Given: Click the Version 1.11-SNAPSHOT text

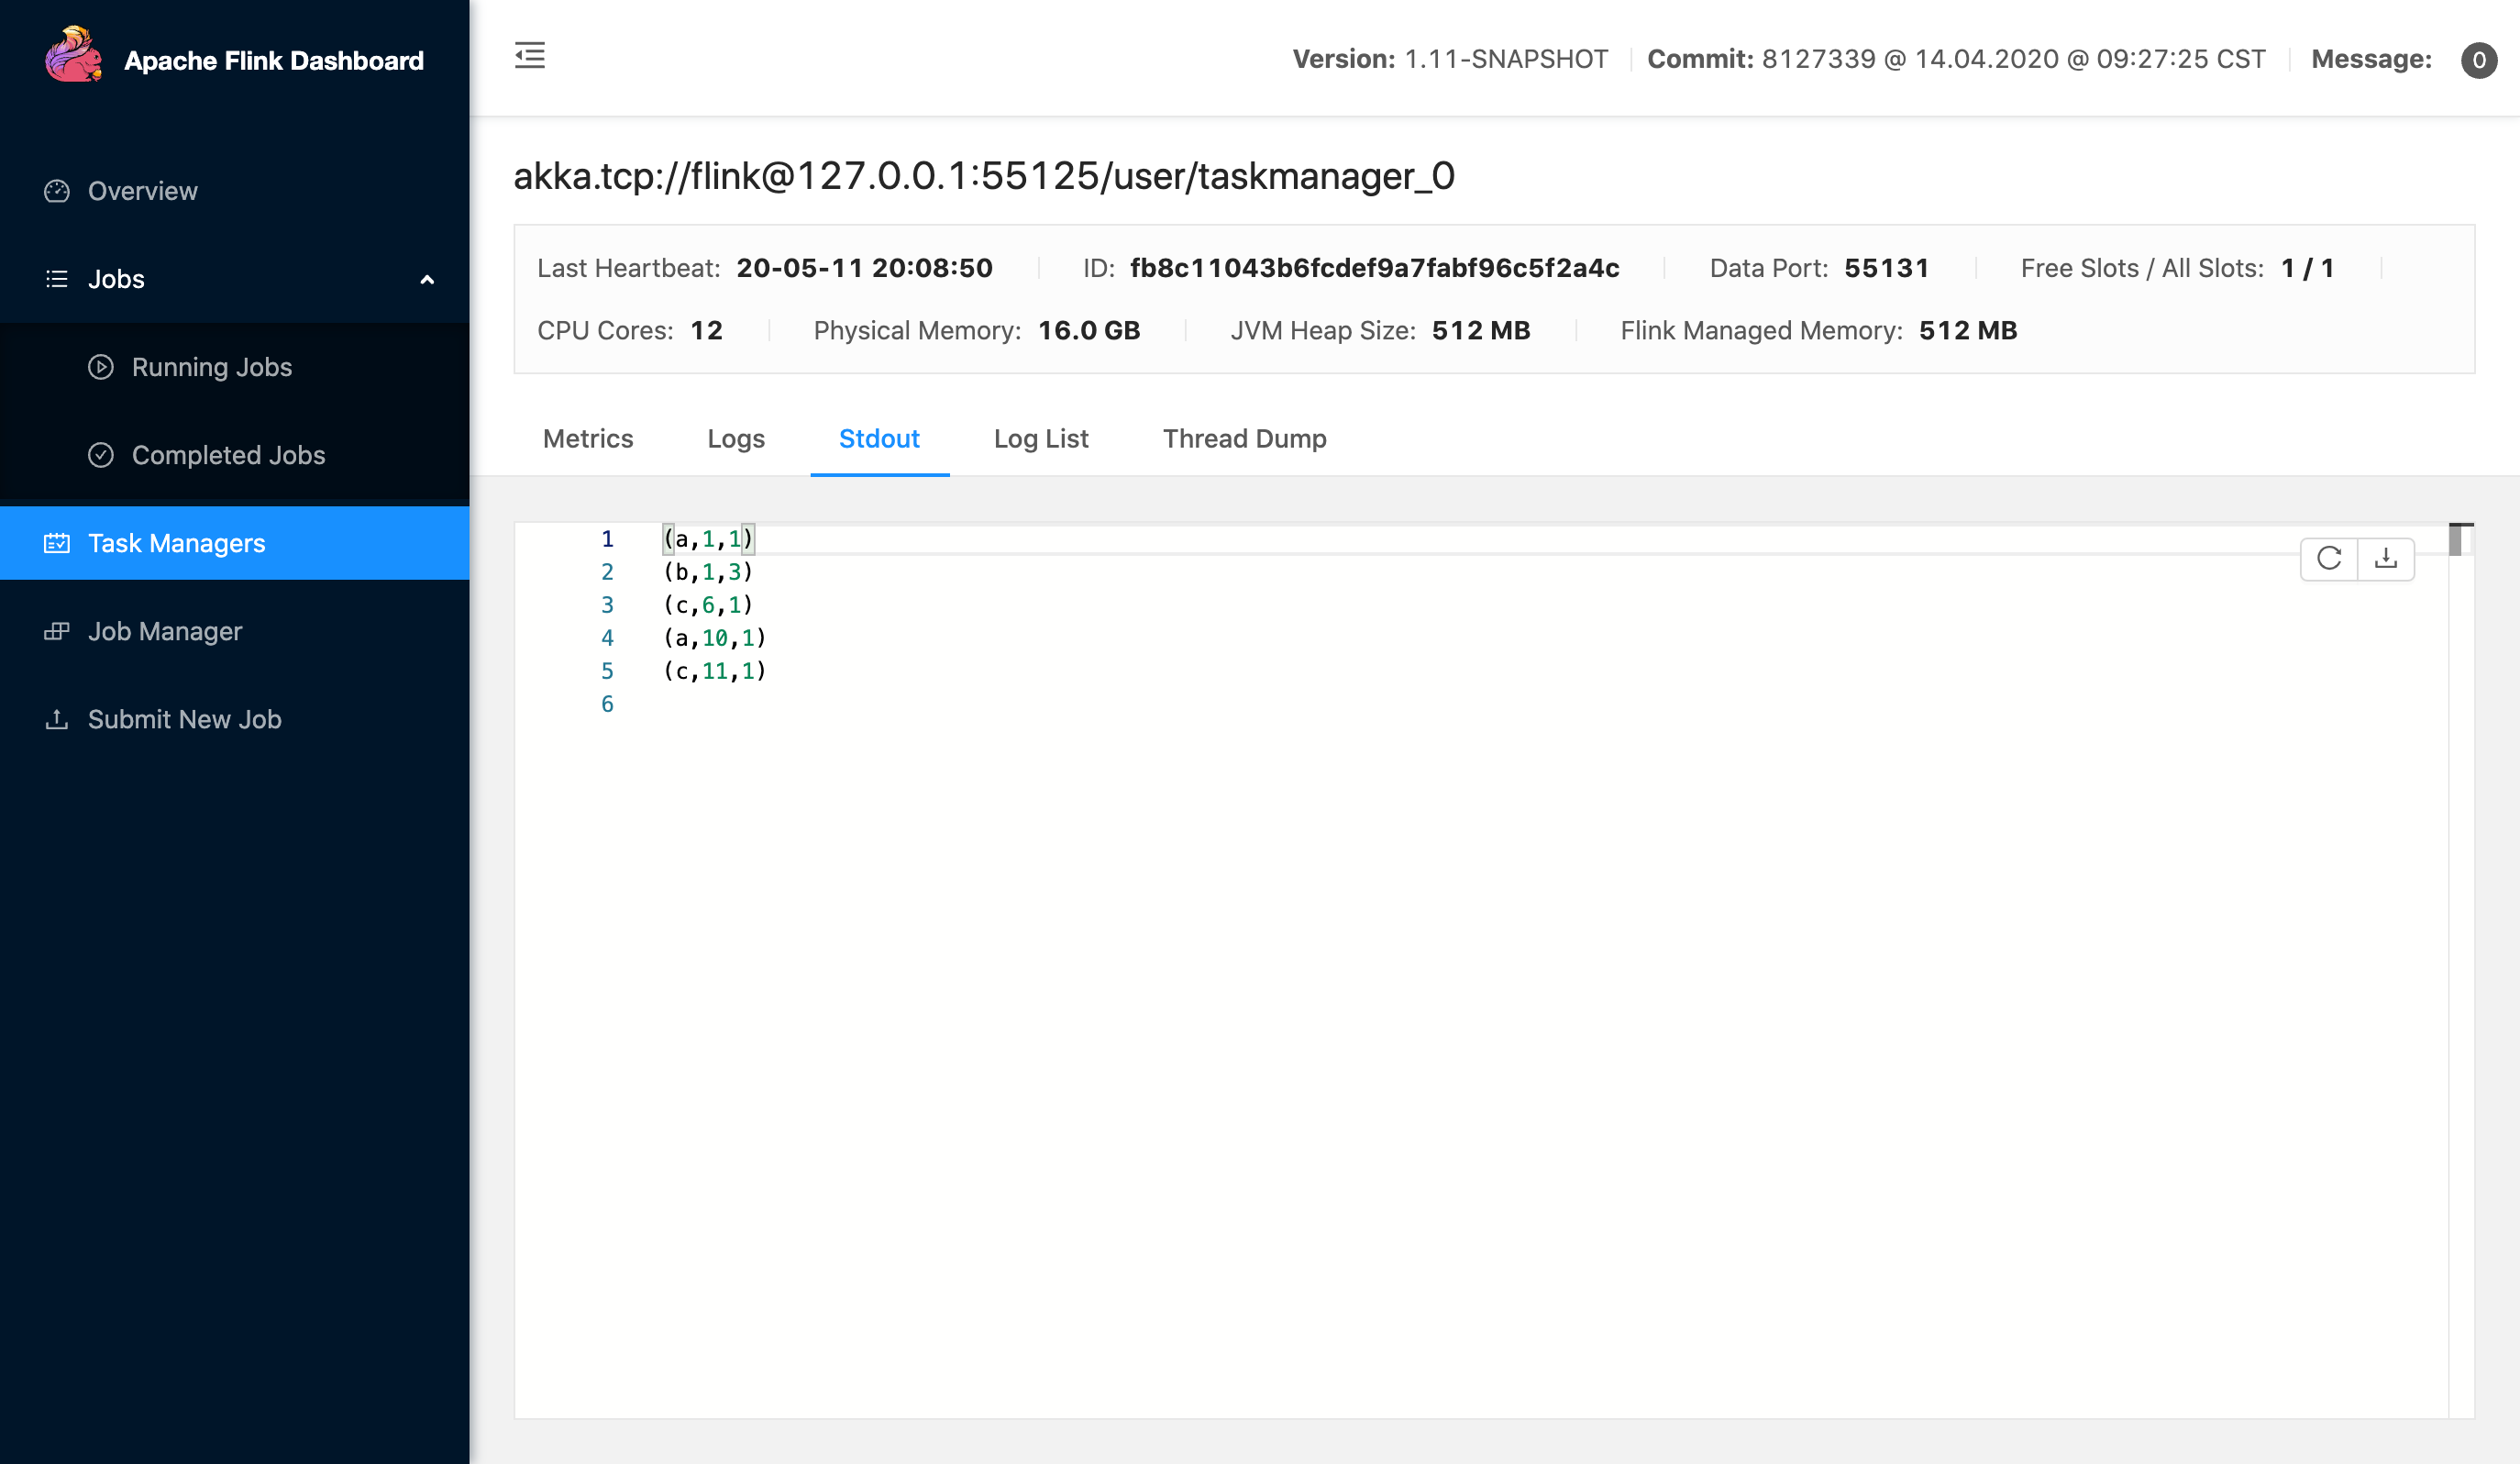Looking at the screenshot, I should pyautogui.click(x=1450, y=59).
